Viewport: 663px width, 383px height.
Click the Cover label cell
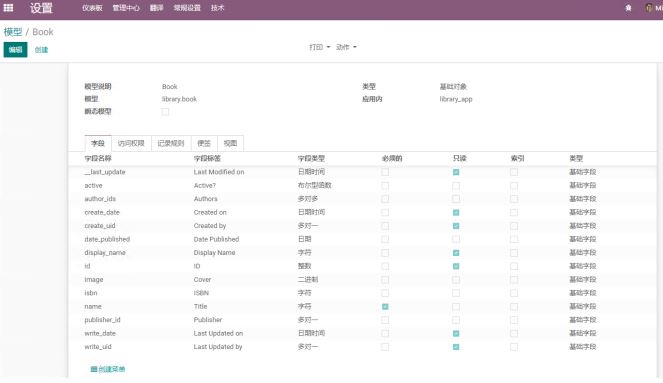tap(202, 280)
